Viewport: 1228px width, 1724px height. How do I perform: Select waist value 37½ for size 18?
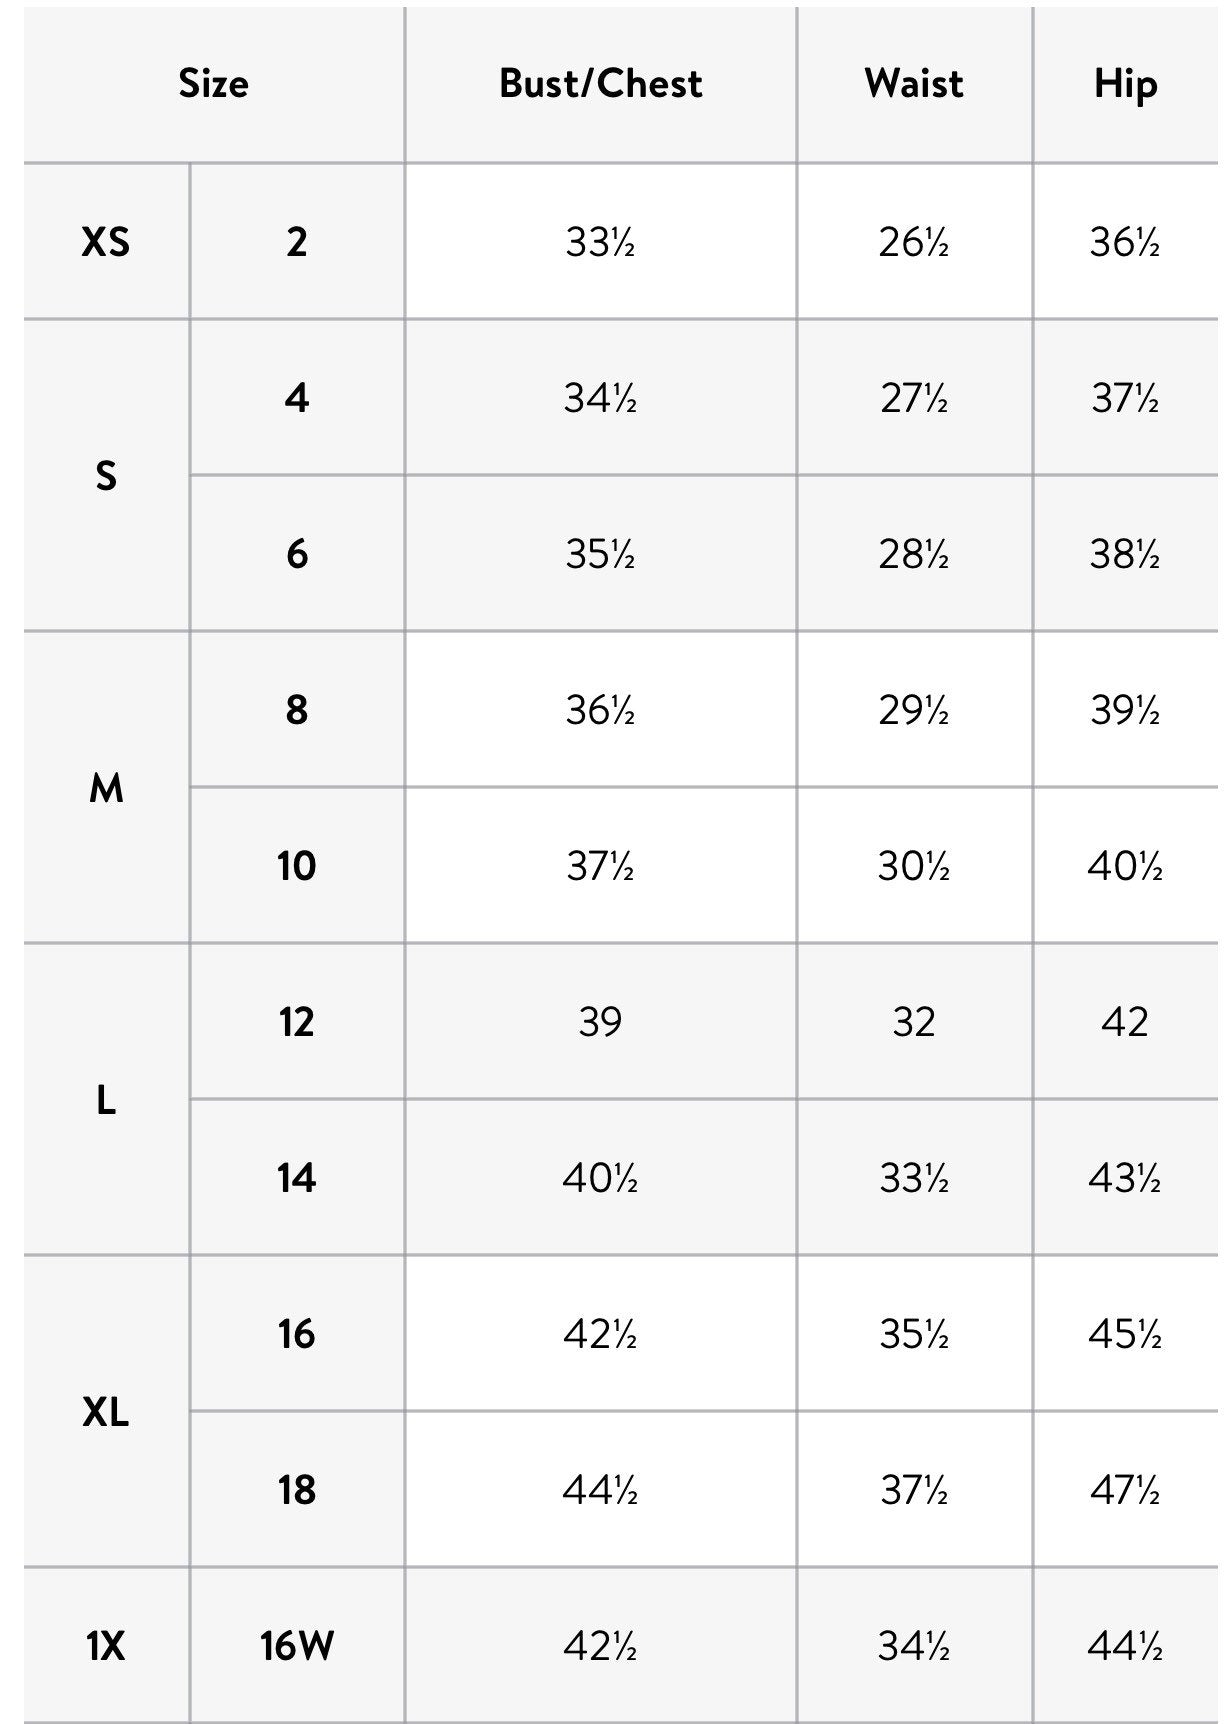coord(914,1490)
